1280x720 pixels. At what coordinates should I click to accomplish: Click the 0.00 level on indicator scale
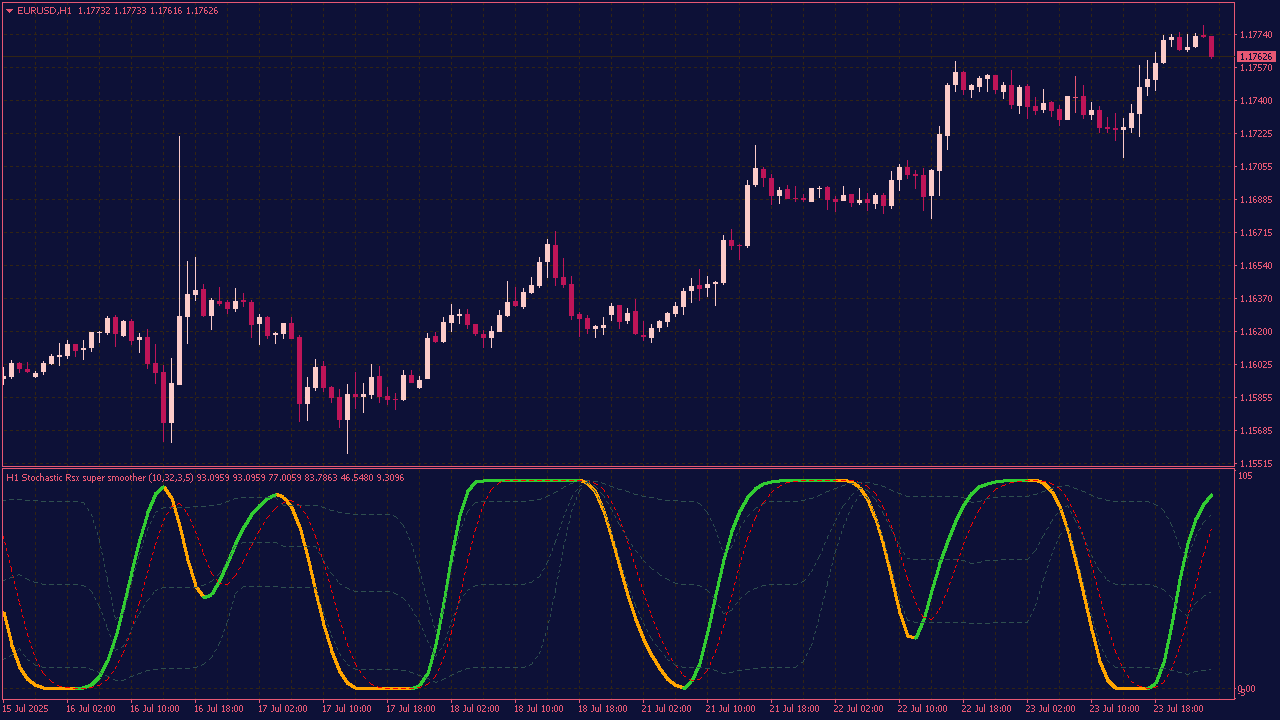(x=1246, y=689)
